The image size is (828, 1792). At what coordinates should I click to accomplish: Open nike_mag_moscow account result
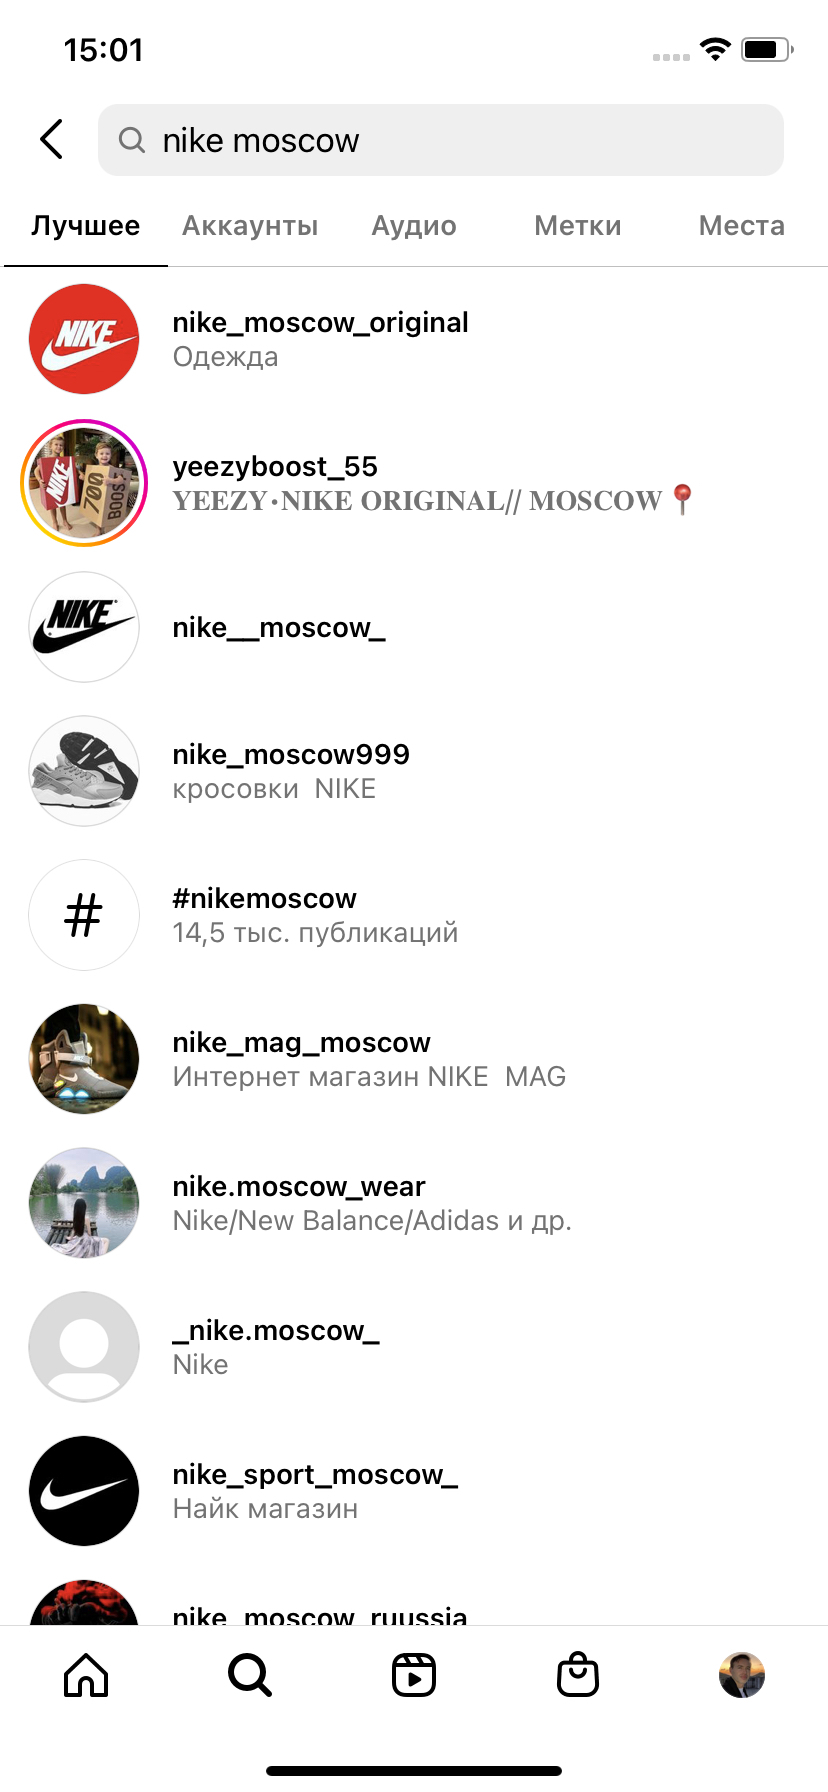[x=414, y=1059]
